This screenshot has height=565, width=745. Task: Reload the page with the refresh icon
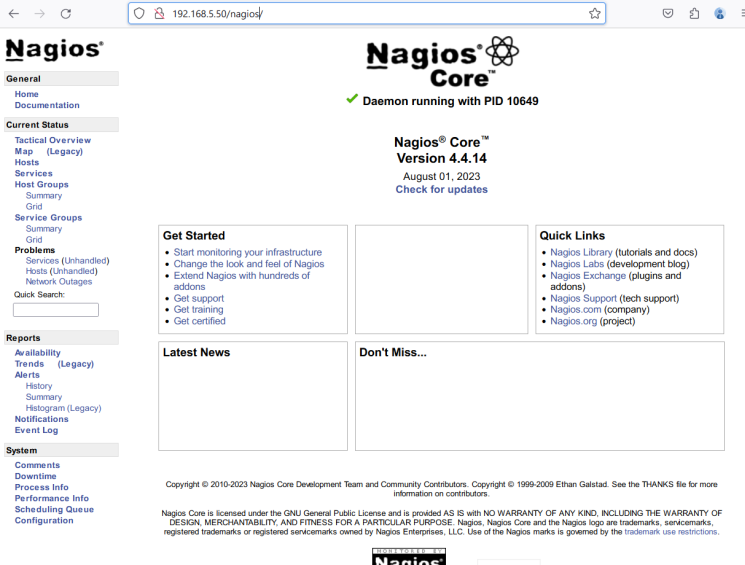66,14
